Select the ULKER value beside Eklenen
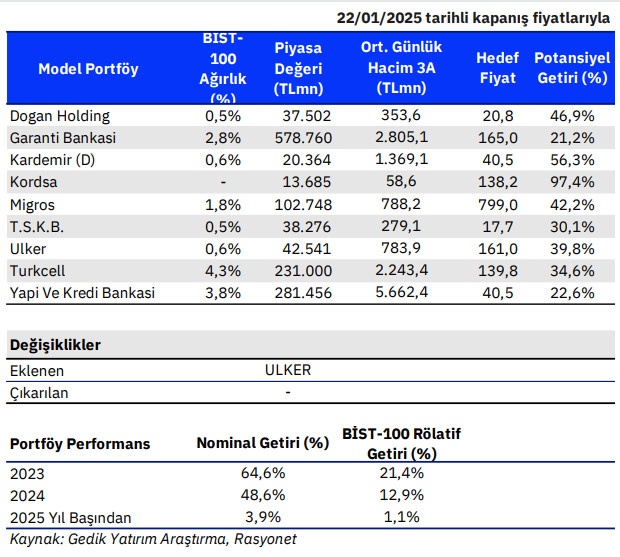Image resolution: width=620 pixels, height=557 pixels. click(288, 370)
